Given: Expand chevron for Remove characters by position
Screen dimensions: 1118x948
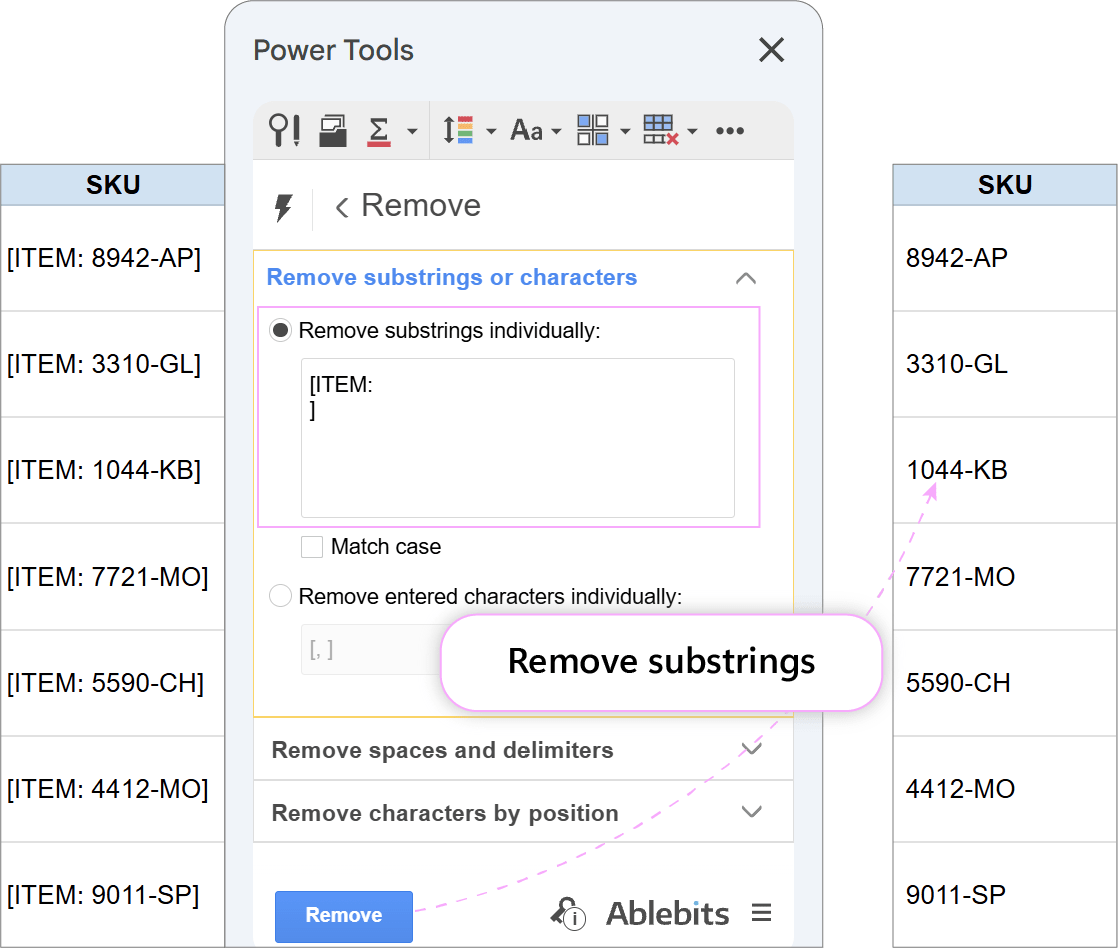Looking at the screenshot, I should click(x=752, y=812).
